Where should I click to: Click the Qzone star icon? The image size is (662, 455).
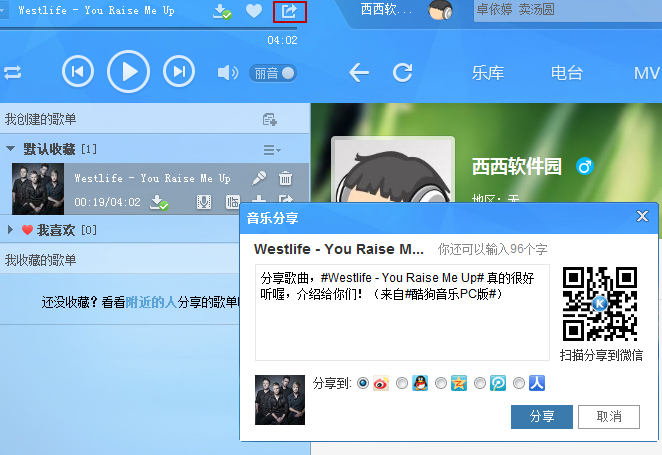459,383
